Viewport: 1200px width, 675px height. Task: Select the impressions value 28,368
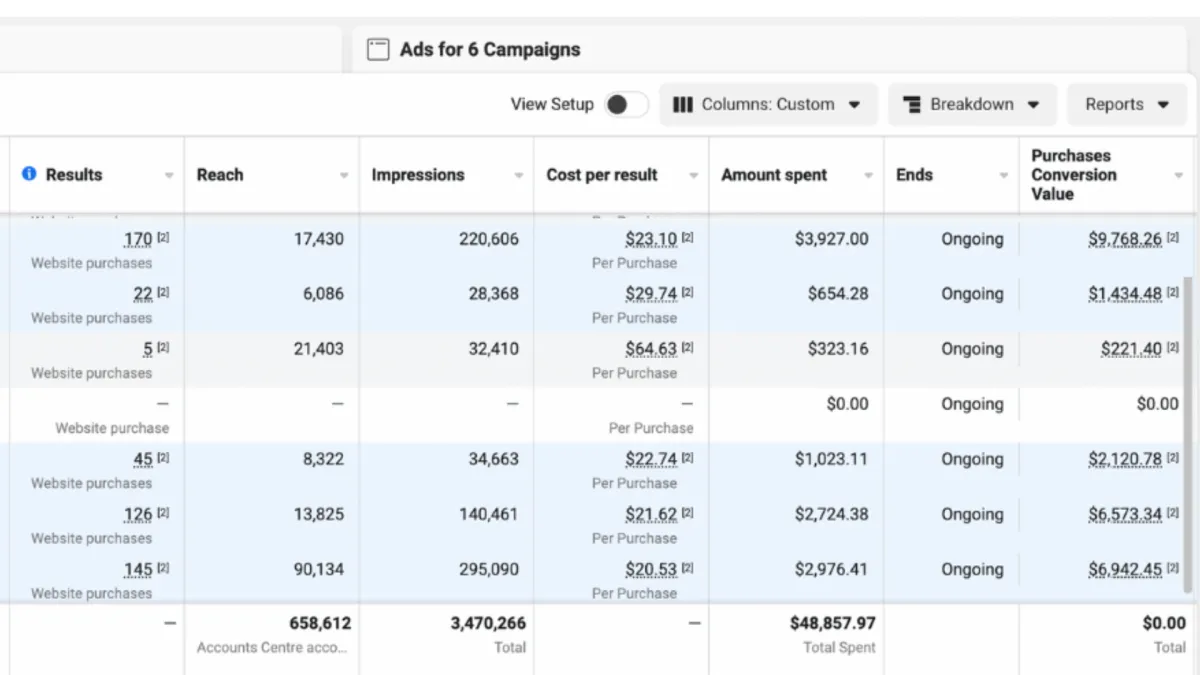494,294
